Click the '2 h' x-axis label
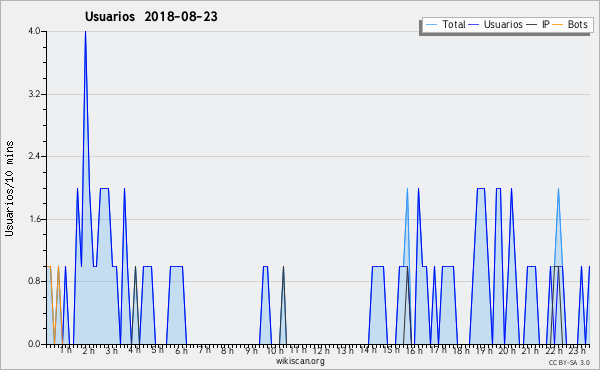Viewport: 600px width, 370px height. click(x=88, y=350)
